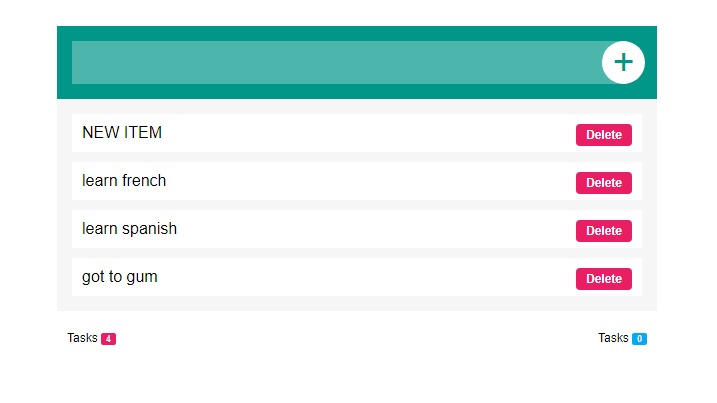Click empty space in learn spanish row

click(x=370, y=229)
